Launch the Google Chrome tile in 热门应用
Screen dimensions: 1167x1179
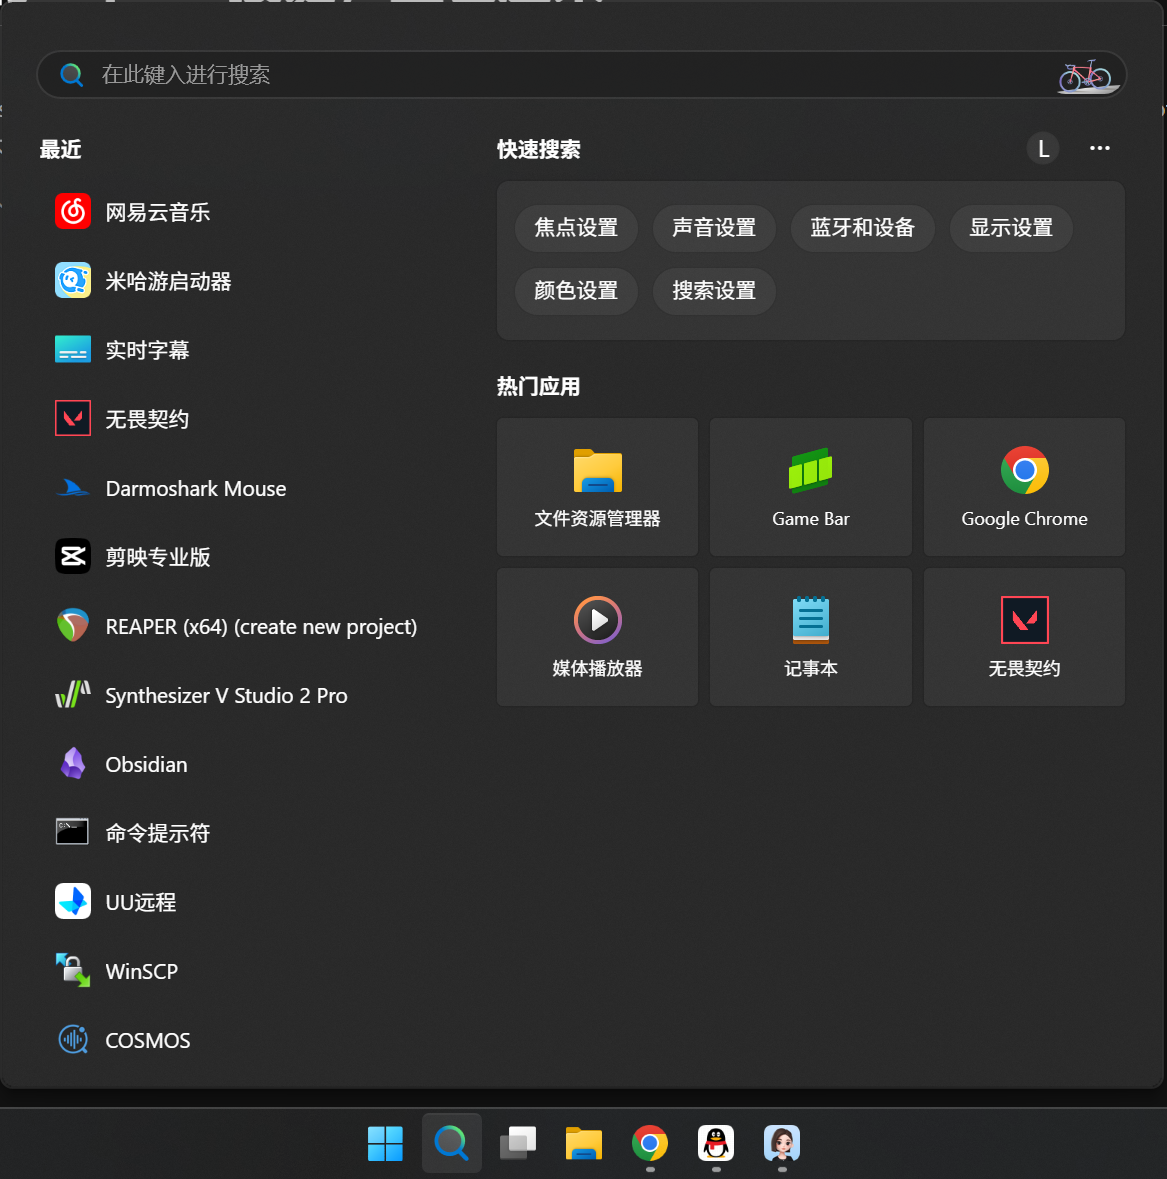pyautogui.click(x=1024, y=487)
